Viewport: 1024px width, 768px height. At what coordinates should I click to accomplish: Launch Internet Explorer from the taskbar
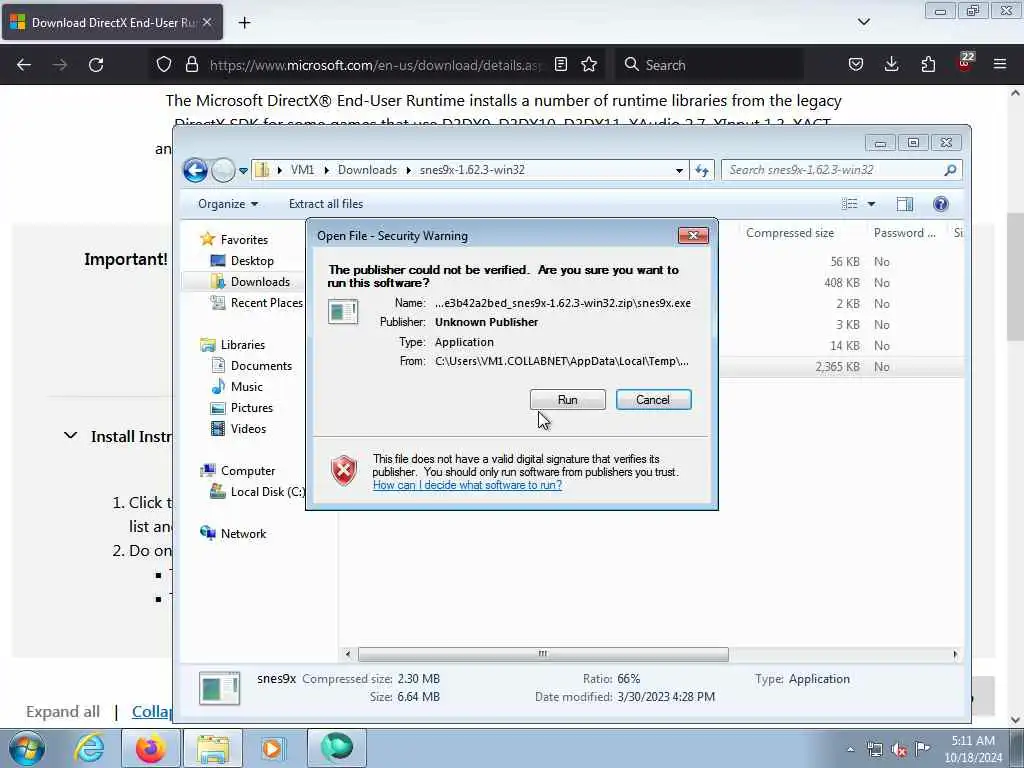[90, 748]
